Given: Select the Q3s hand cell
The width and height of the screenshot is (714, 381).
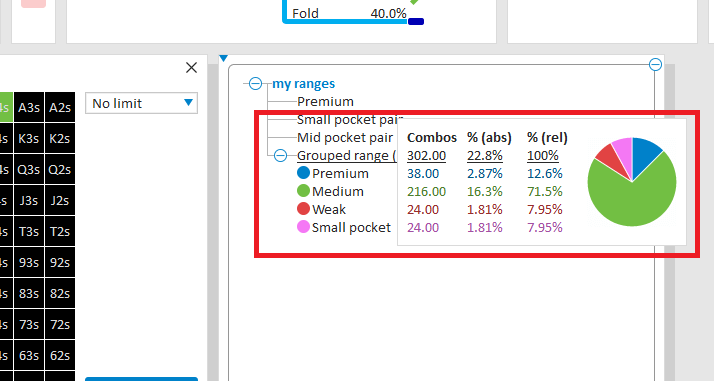Looking at the screenshot, I should pos(29,169).
